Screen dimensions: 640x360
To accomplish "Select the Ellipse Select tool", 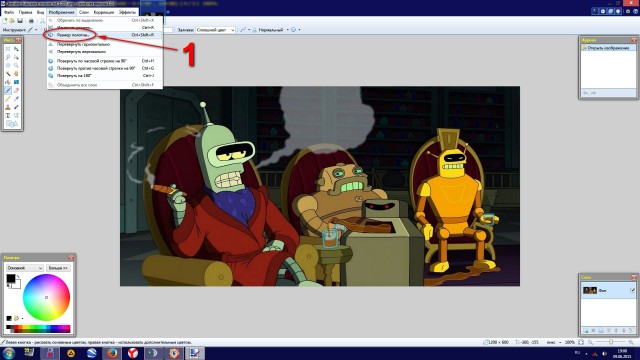I will [8, 65].
